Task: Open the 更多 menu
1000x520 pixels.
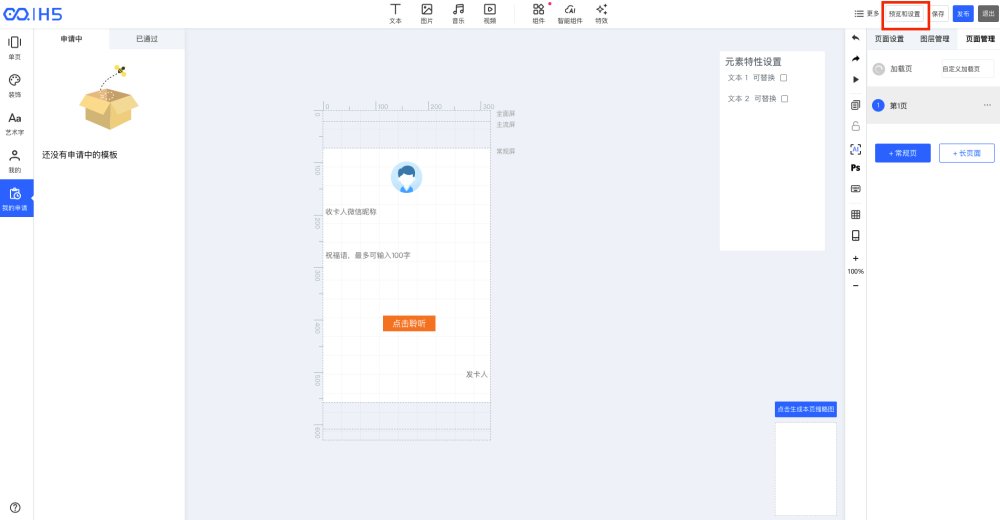Action: tap(866, 14)
